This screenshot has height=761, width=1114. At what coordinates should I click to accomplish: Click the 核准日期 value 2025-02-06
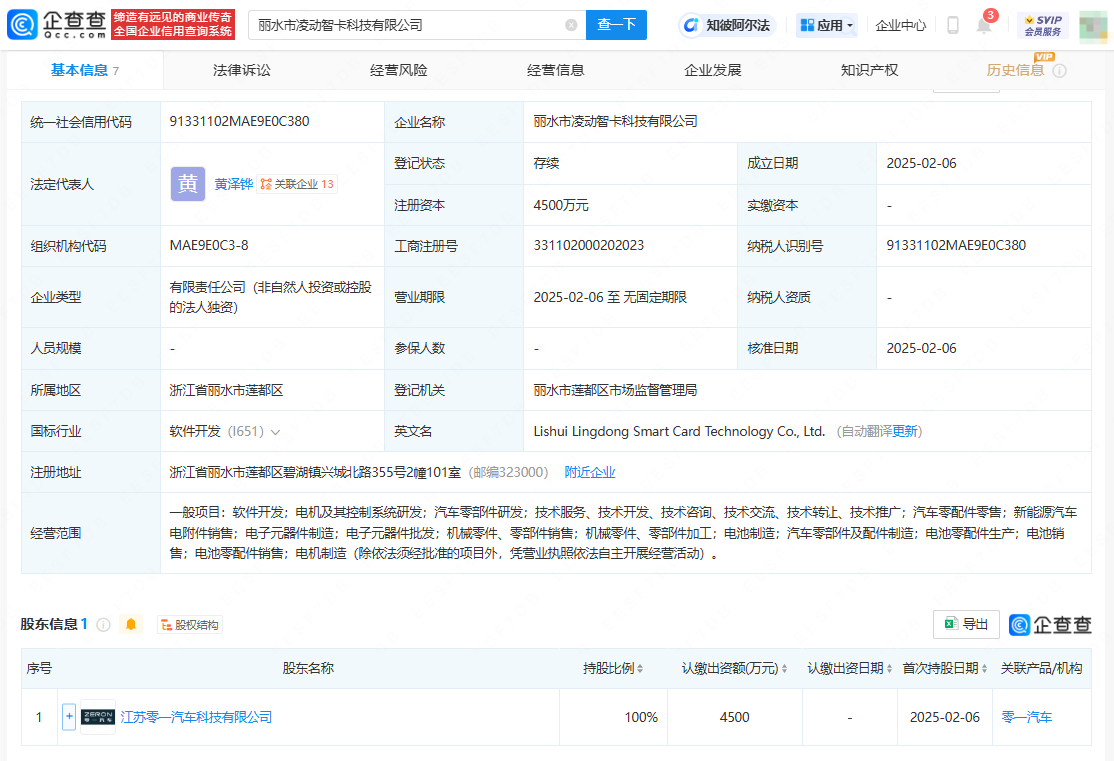[921, 349]
